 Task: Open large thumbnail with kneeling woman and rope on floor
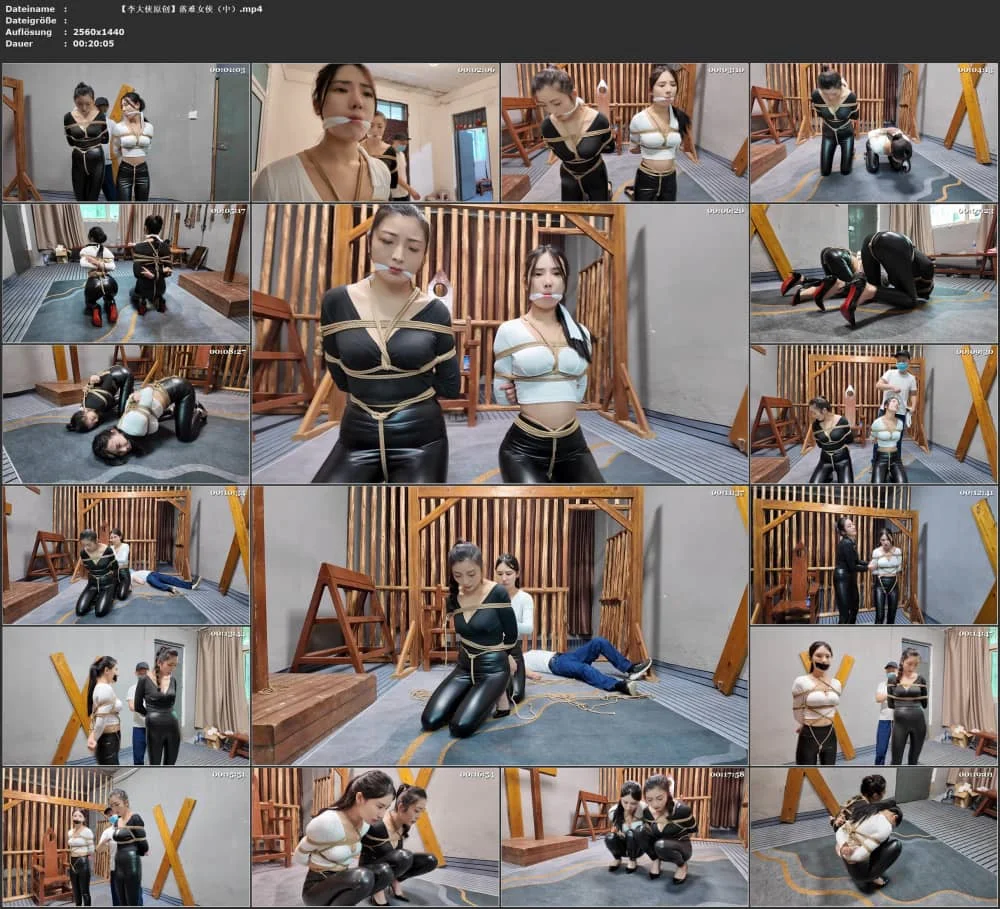click(499, 625)
